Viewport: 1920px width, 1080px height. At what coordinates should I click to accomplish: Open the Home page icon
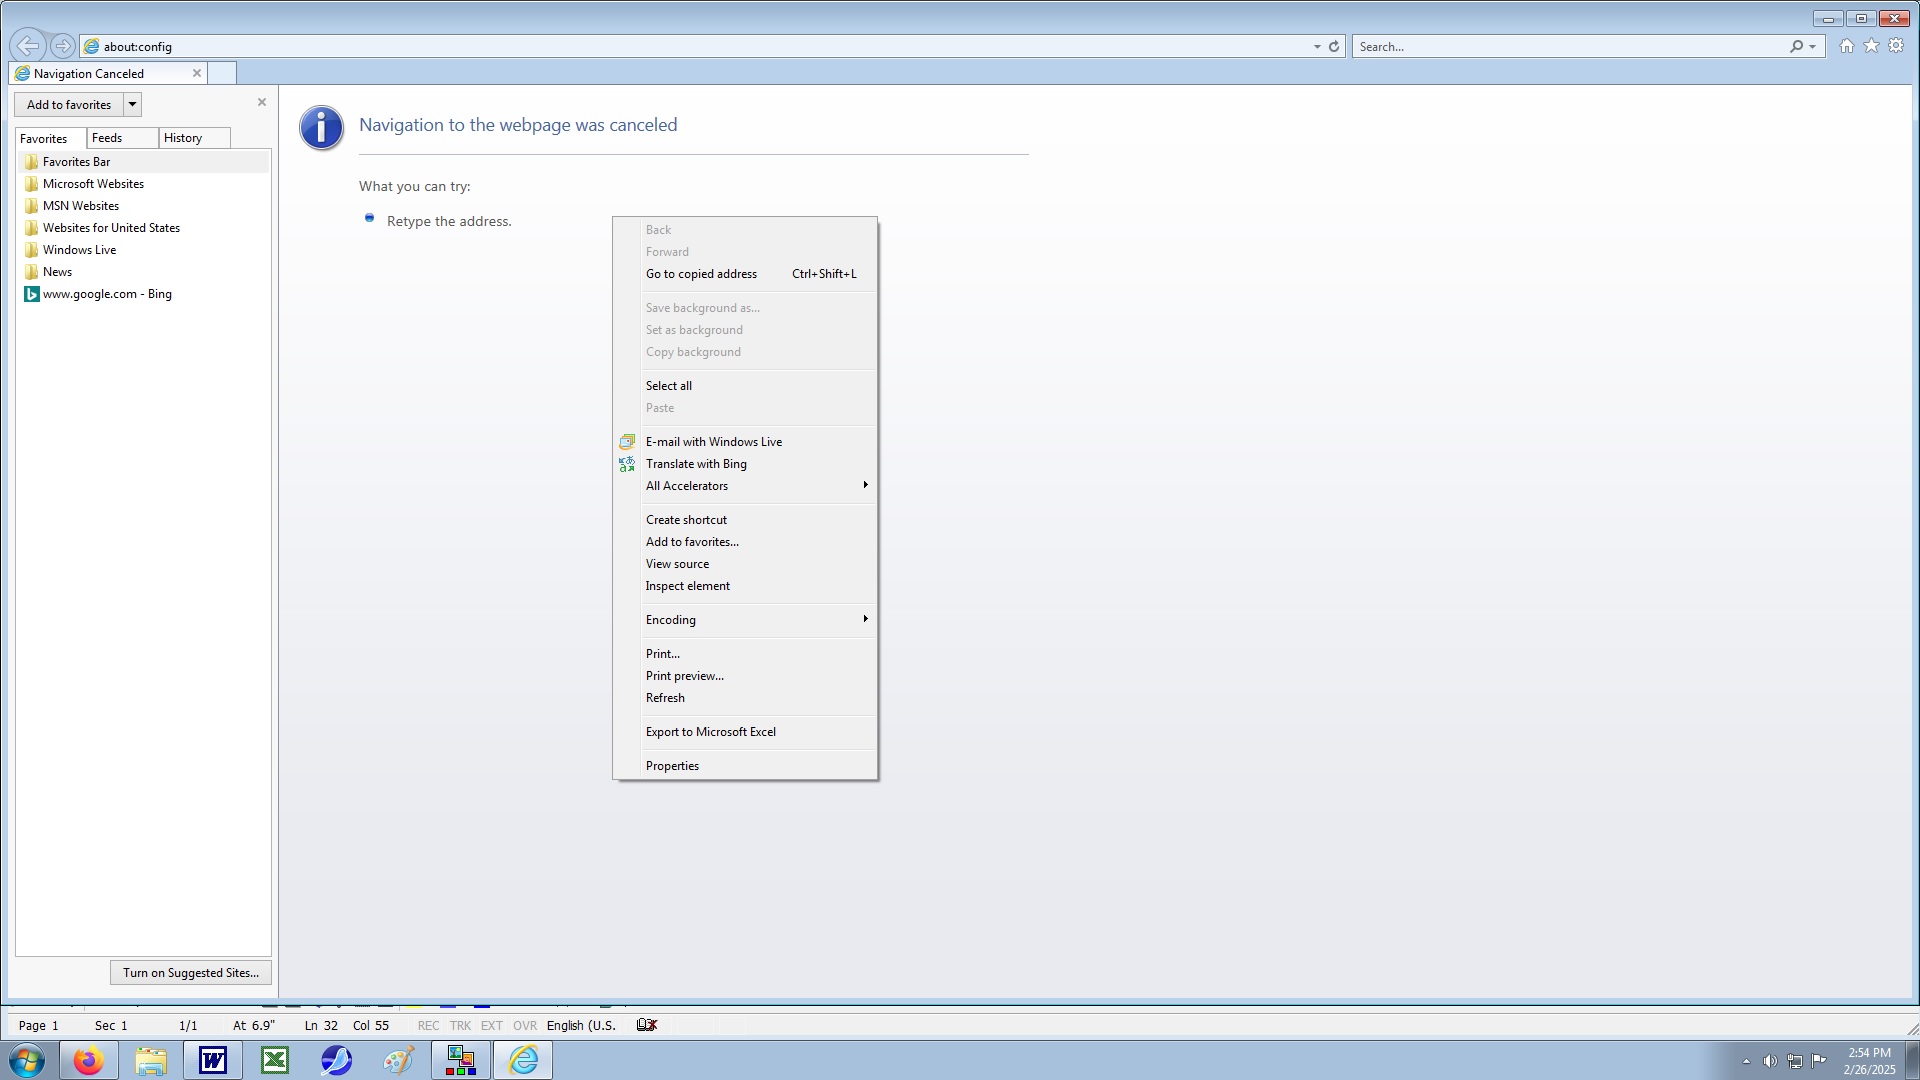tap(1847, 46)
